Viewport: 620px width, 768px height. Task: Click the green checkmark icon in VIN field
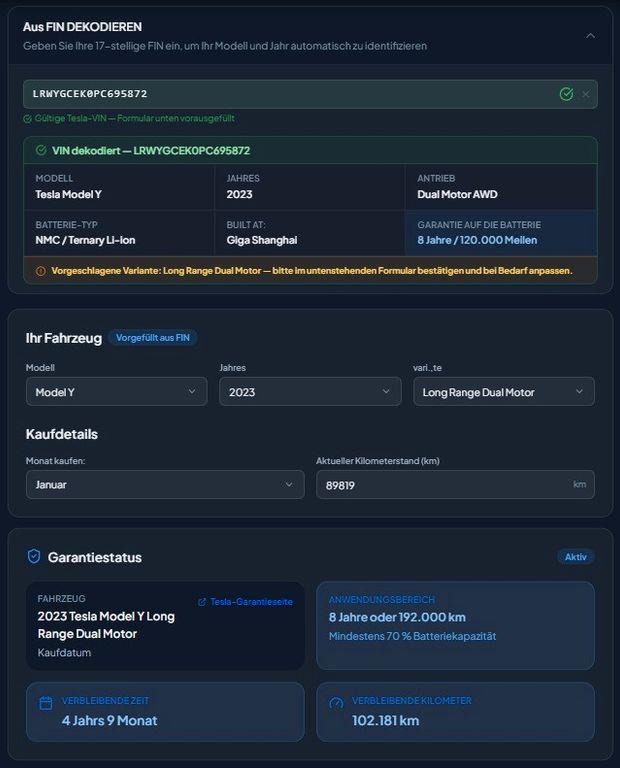[x=566, y=94]
